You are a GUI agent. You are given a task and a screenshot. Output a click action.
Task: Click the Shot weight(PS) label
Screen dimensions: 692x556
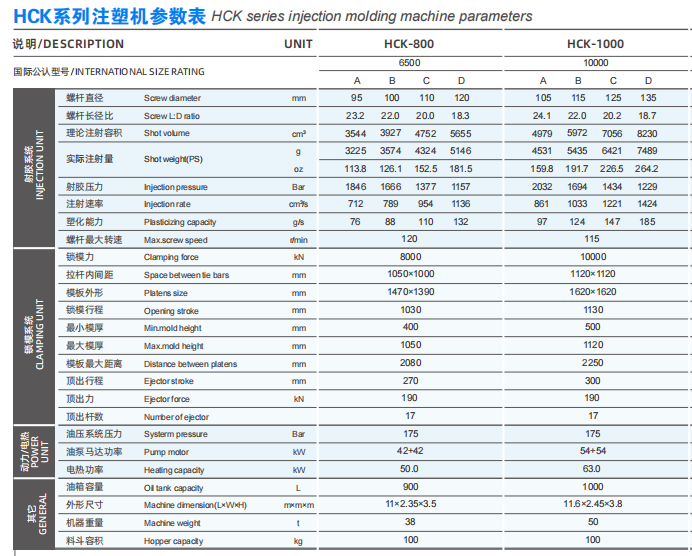click(x=173, y=159)
